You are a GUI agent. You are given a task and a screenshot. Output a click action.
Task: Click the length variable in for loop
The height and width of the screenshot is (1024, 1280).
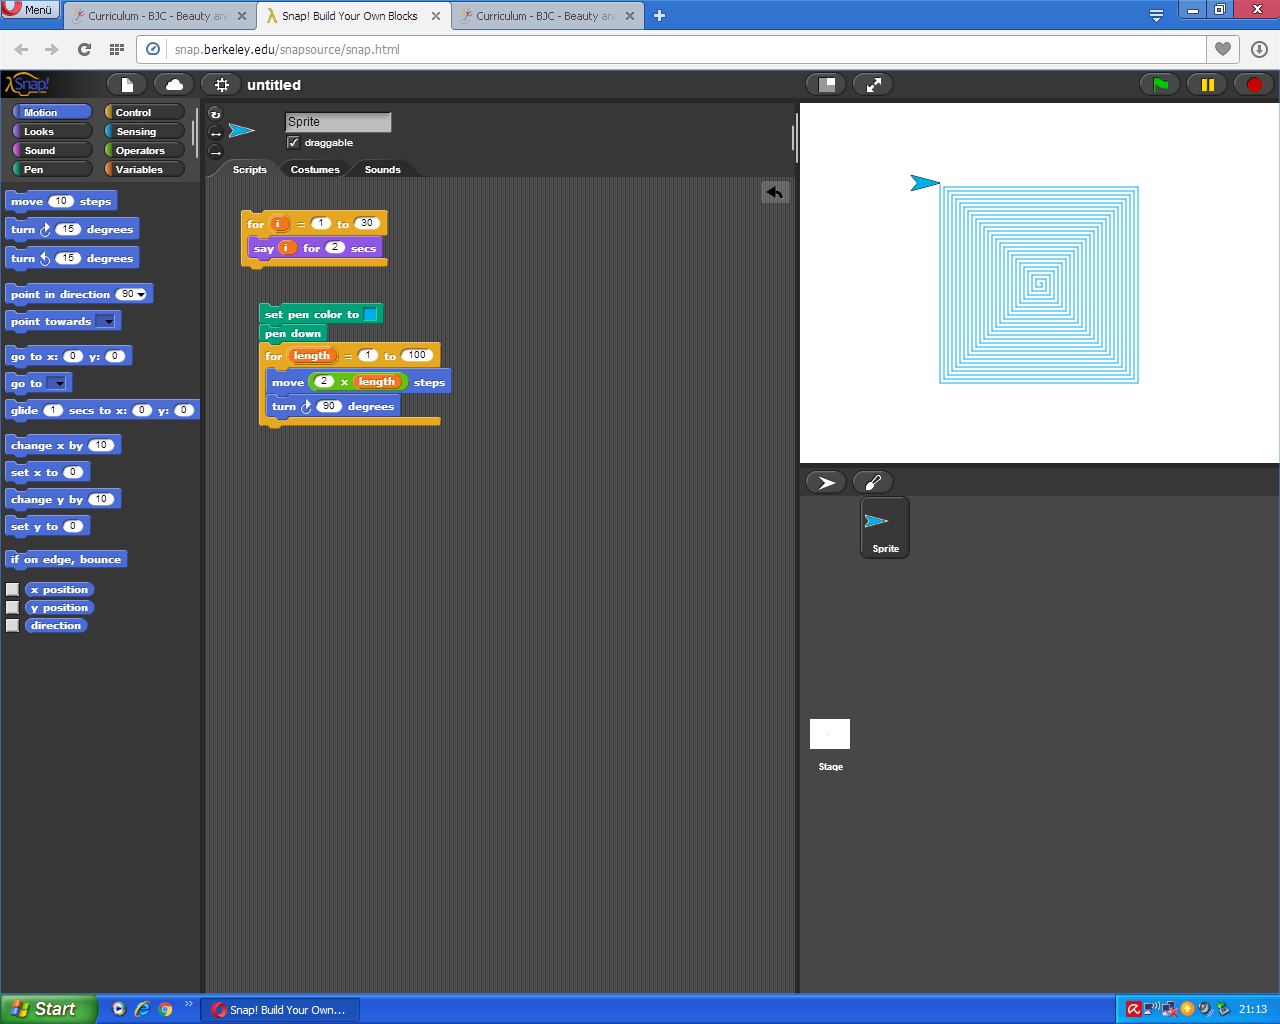(x=312, y=356)
